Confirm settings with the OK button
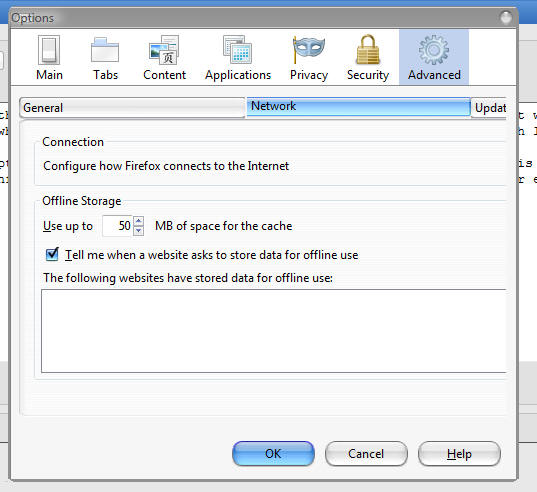 273,454
